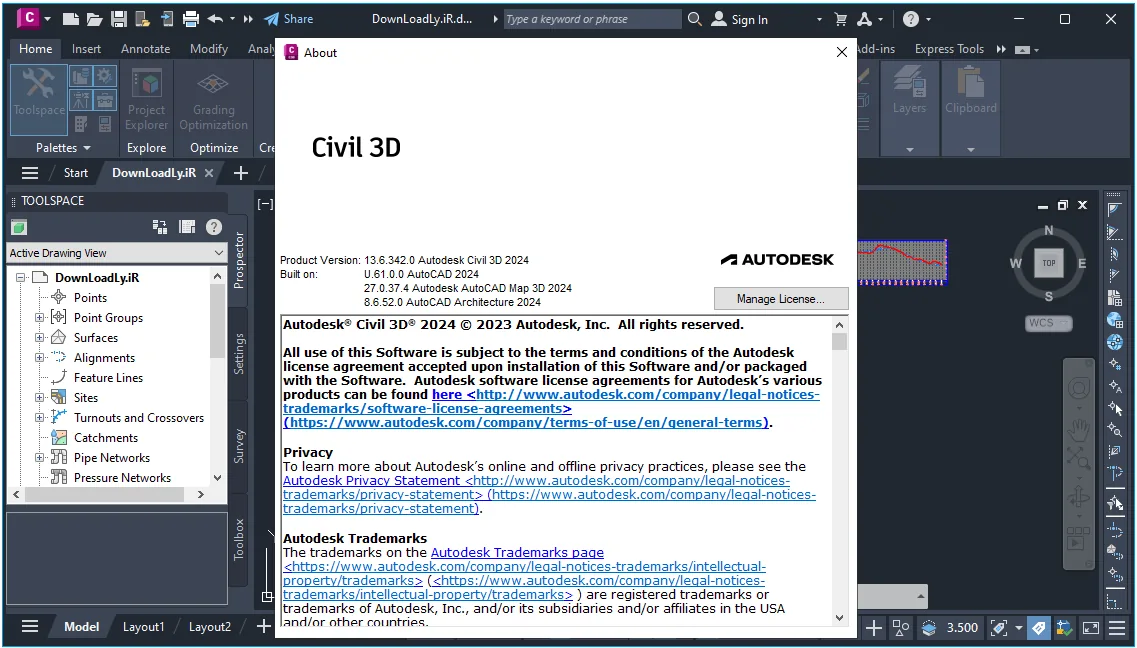Expand the Surfaces tree node
This screenshot has height=648, width=1137.
click(x=39, y=338)
